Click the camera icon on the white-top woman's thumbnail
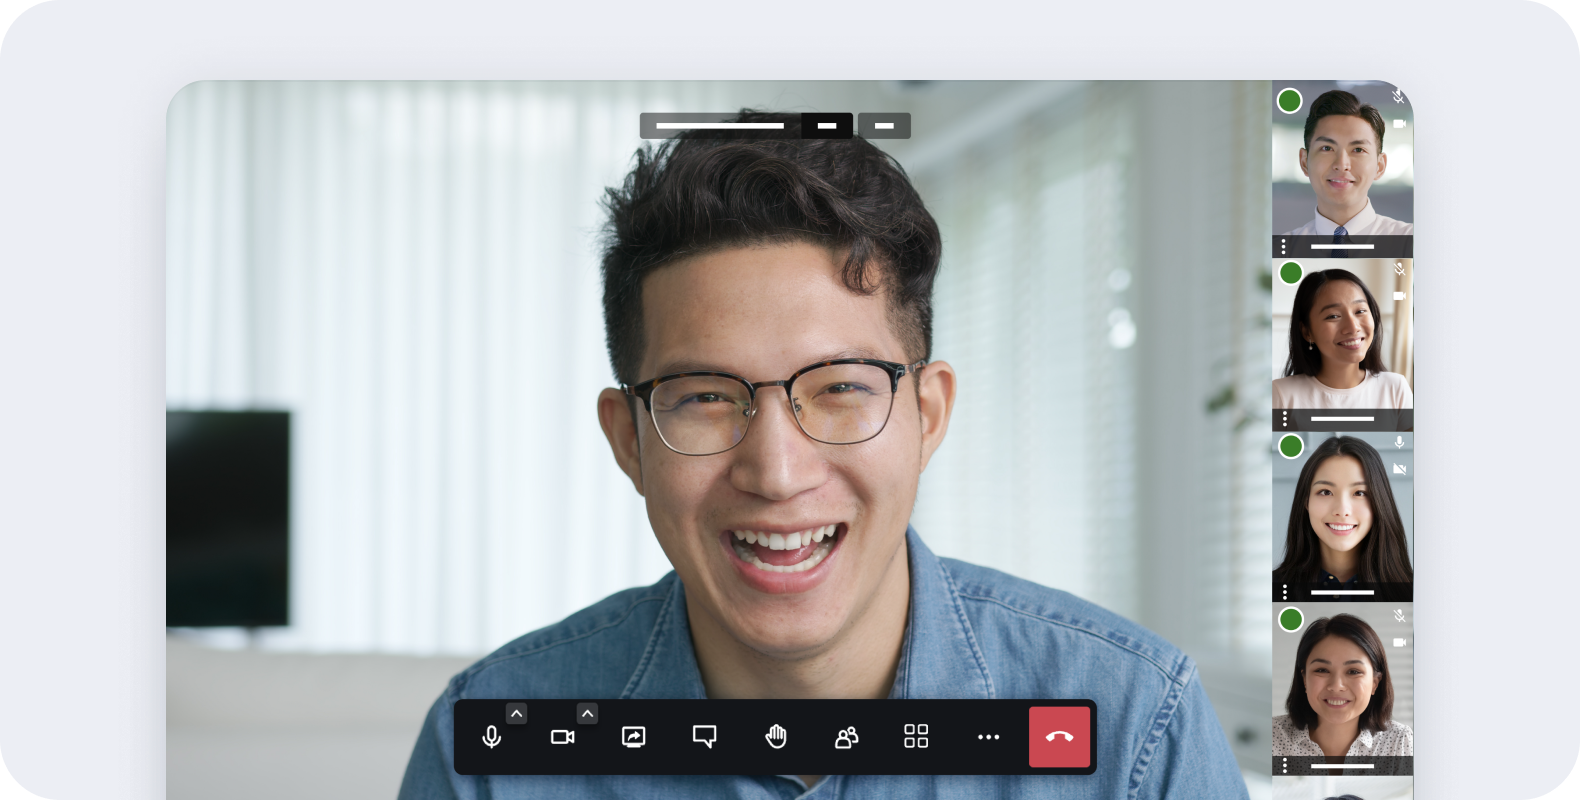Viewport: 1580px width, 800px height. [1399, 296]
